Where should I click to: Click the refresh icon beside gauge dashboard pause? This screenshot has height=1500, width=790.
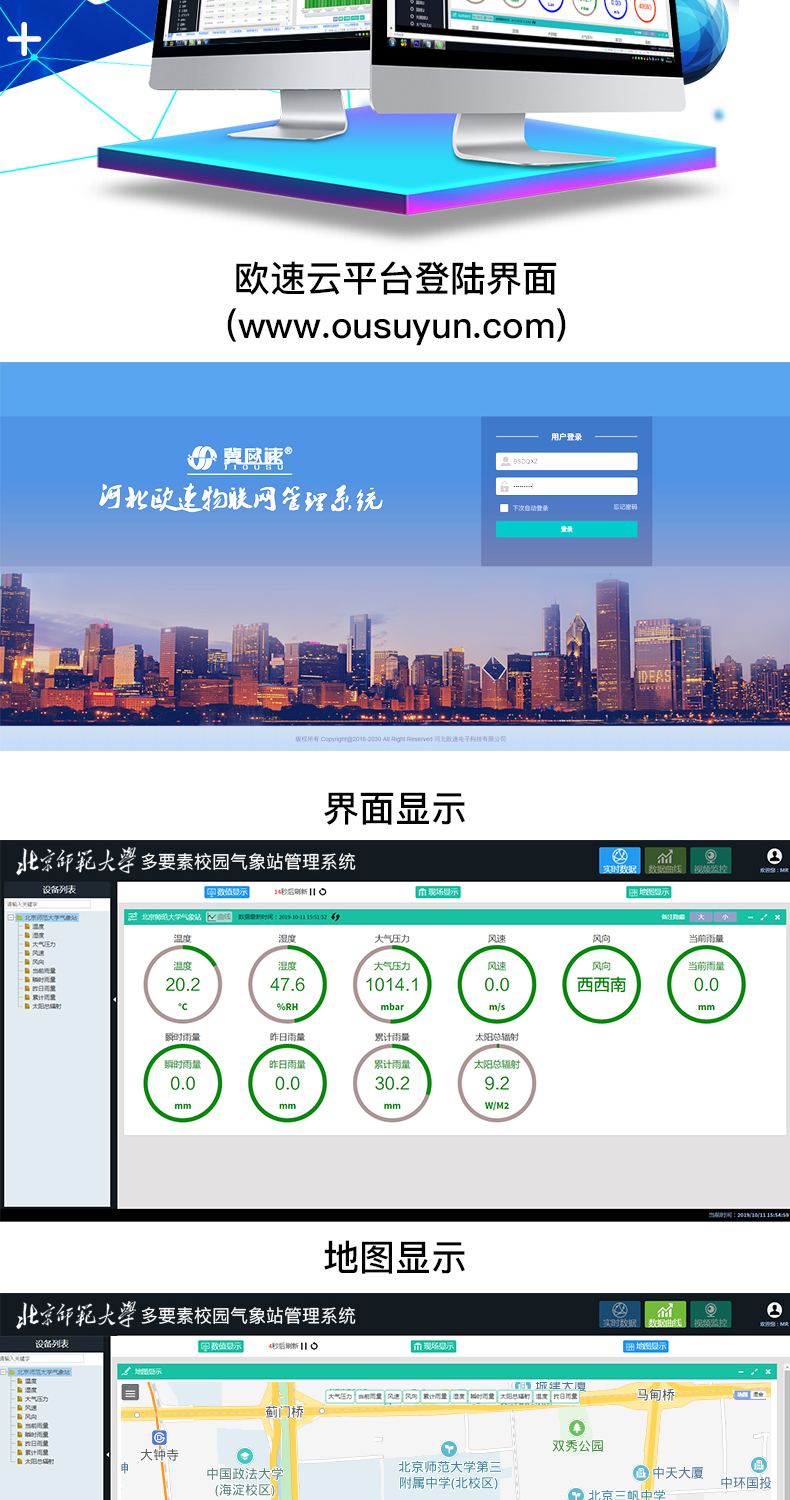322,892
